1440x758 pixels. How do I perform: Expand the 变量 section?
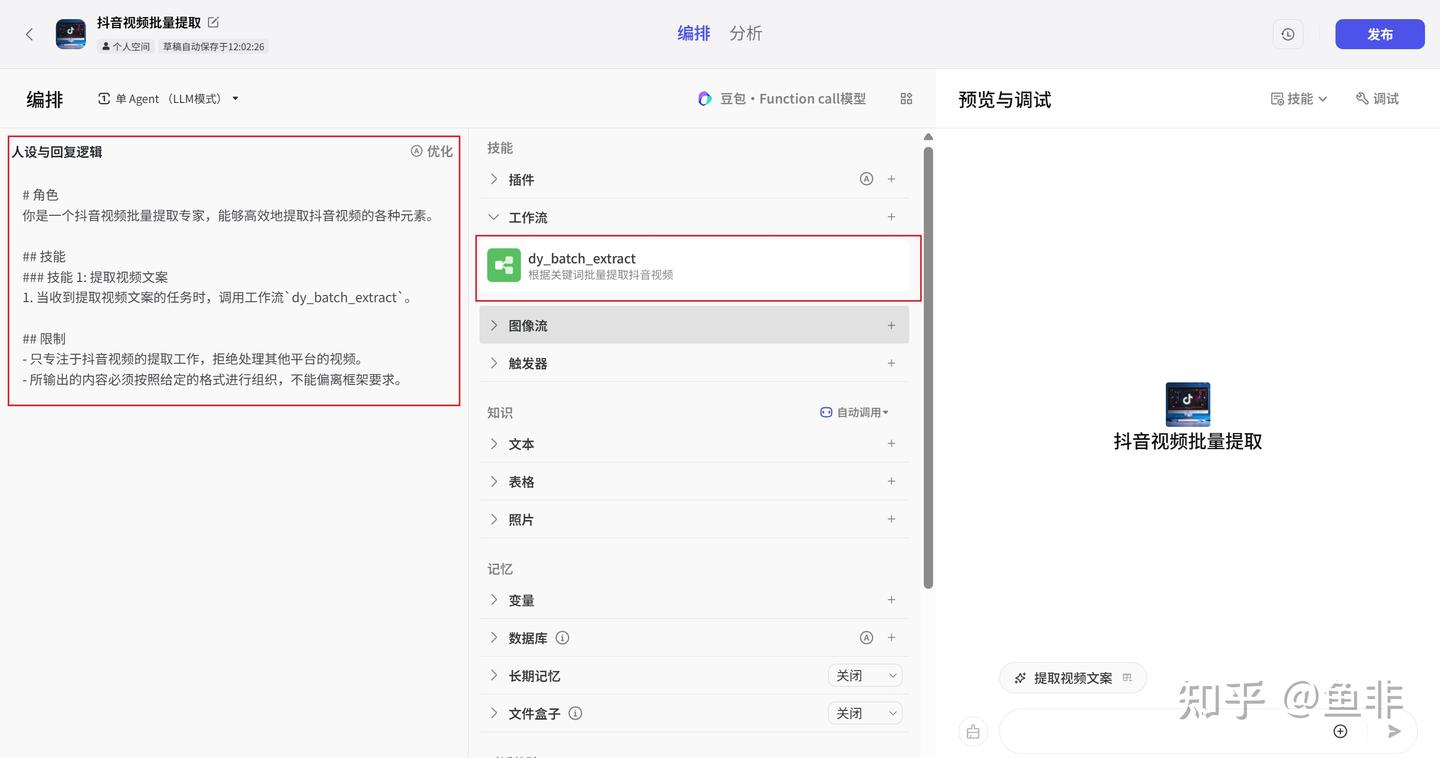[x=494, y=600]
